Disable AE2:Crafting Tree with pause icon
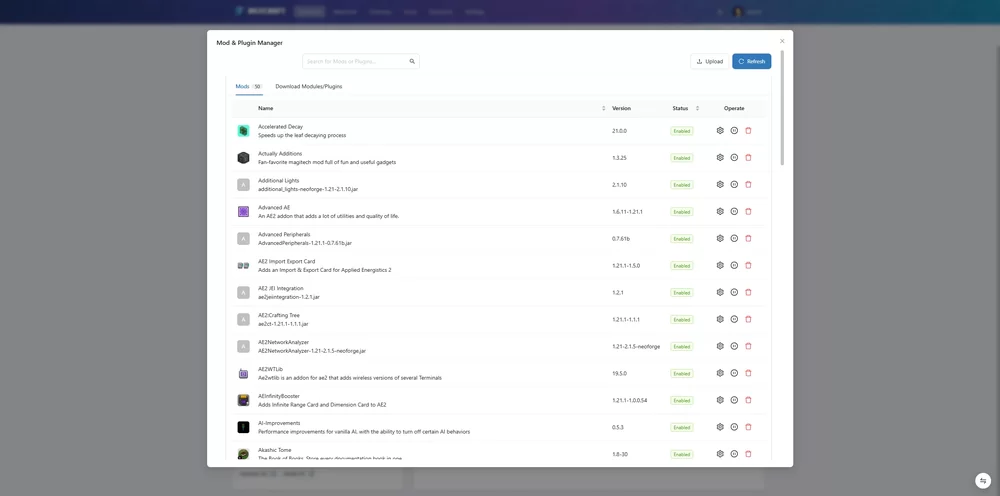 click(x=734, y=319)
